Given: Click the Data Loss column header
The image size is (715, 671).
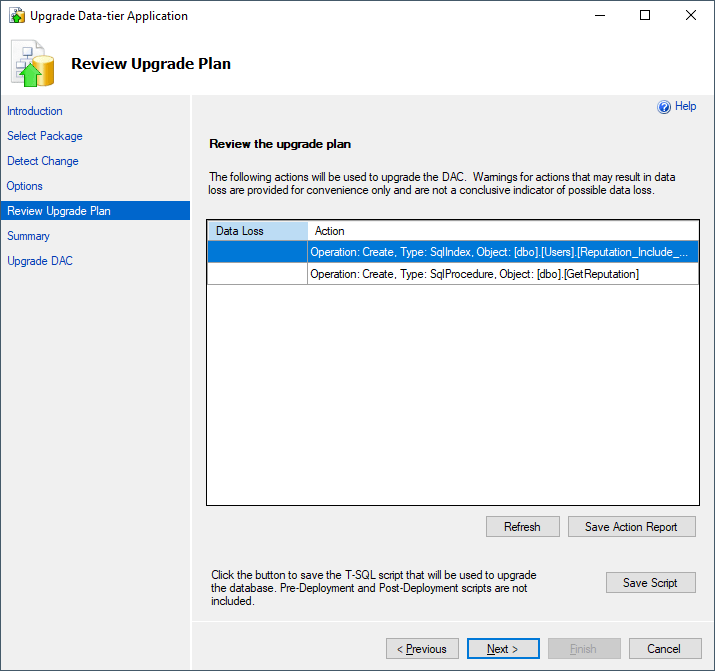Looking at the screenshot, I should (257, 231).
